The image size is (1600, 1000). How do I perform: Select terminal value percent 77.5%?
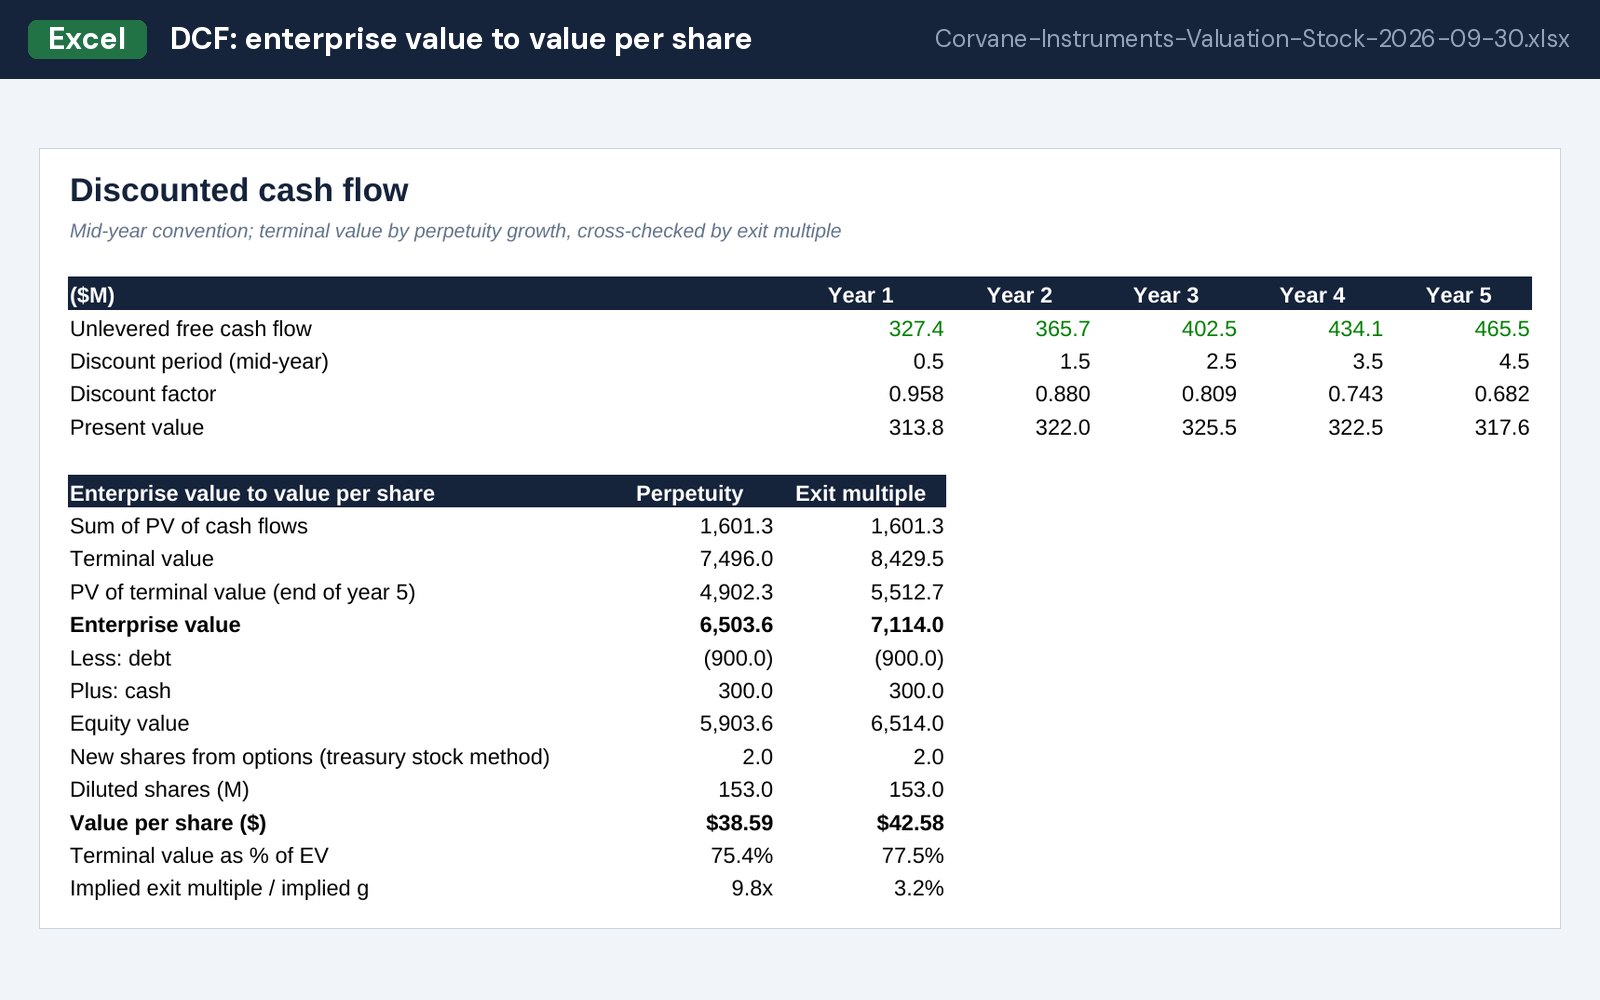click(912, 856)
